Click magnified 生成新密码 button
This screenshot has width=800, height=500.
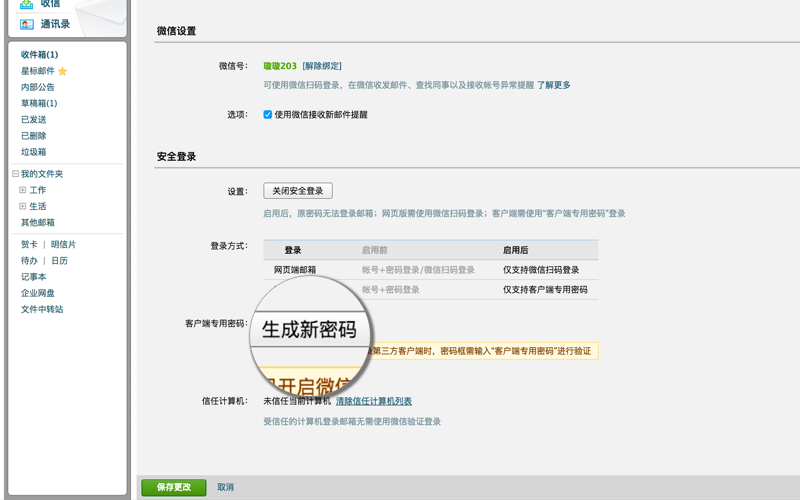click(309, 329)
